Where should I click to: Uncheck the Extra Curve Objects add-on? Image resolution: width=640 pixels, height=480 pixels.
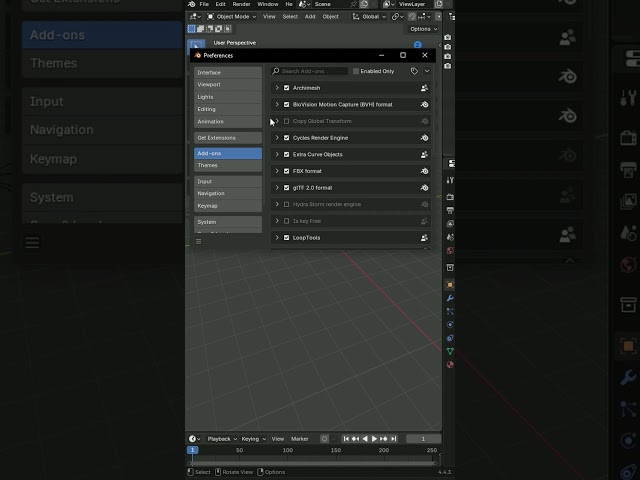click(287, 154)
